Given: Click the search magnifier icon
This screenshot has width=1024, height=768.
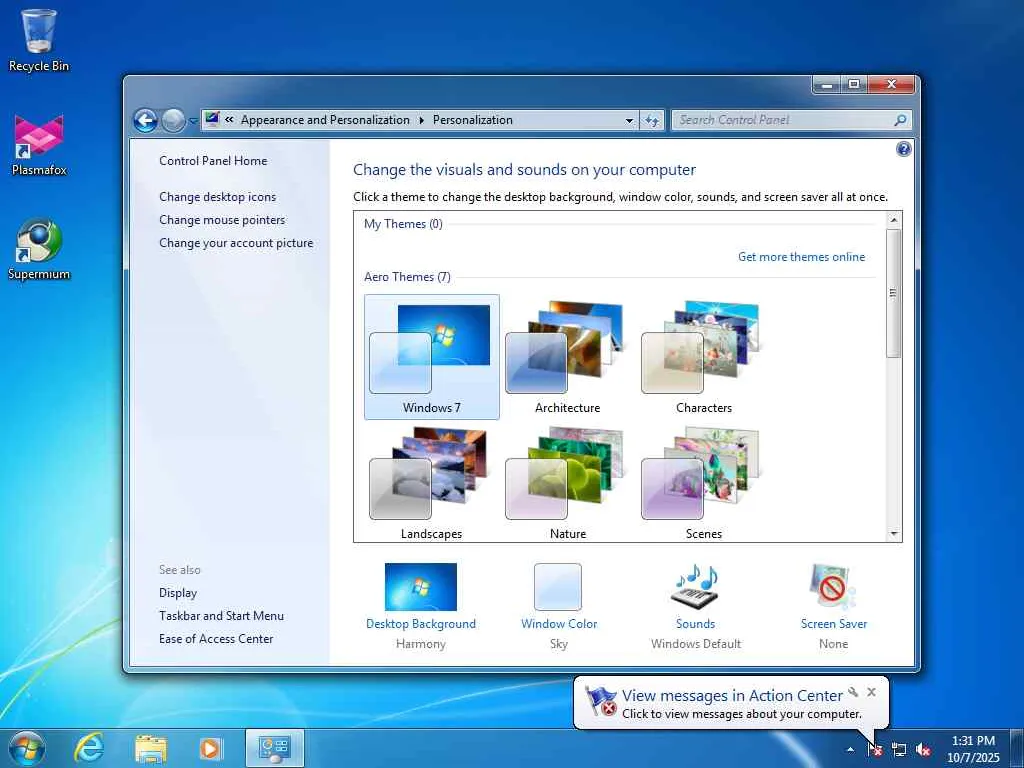Looking at the screenshot, I should 901,120.
